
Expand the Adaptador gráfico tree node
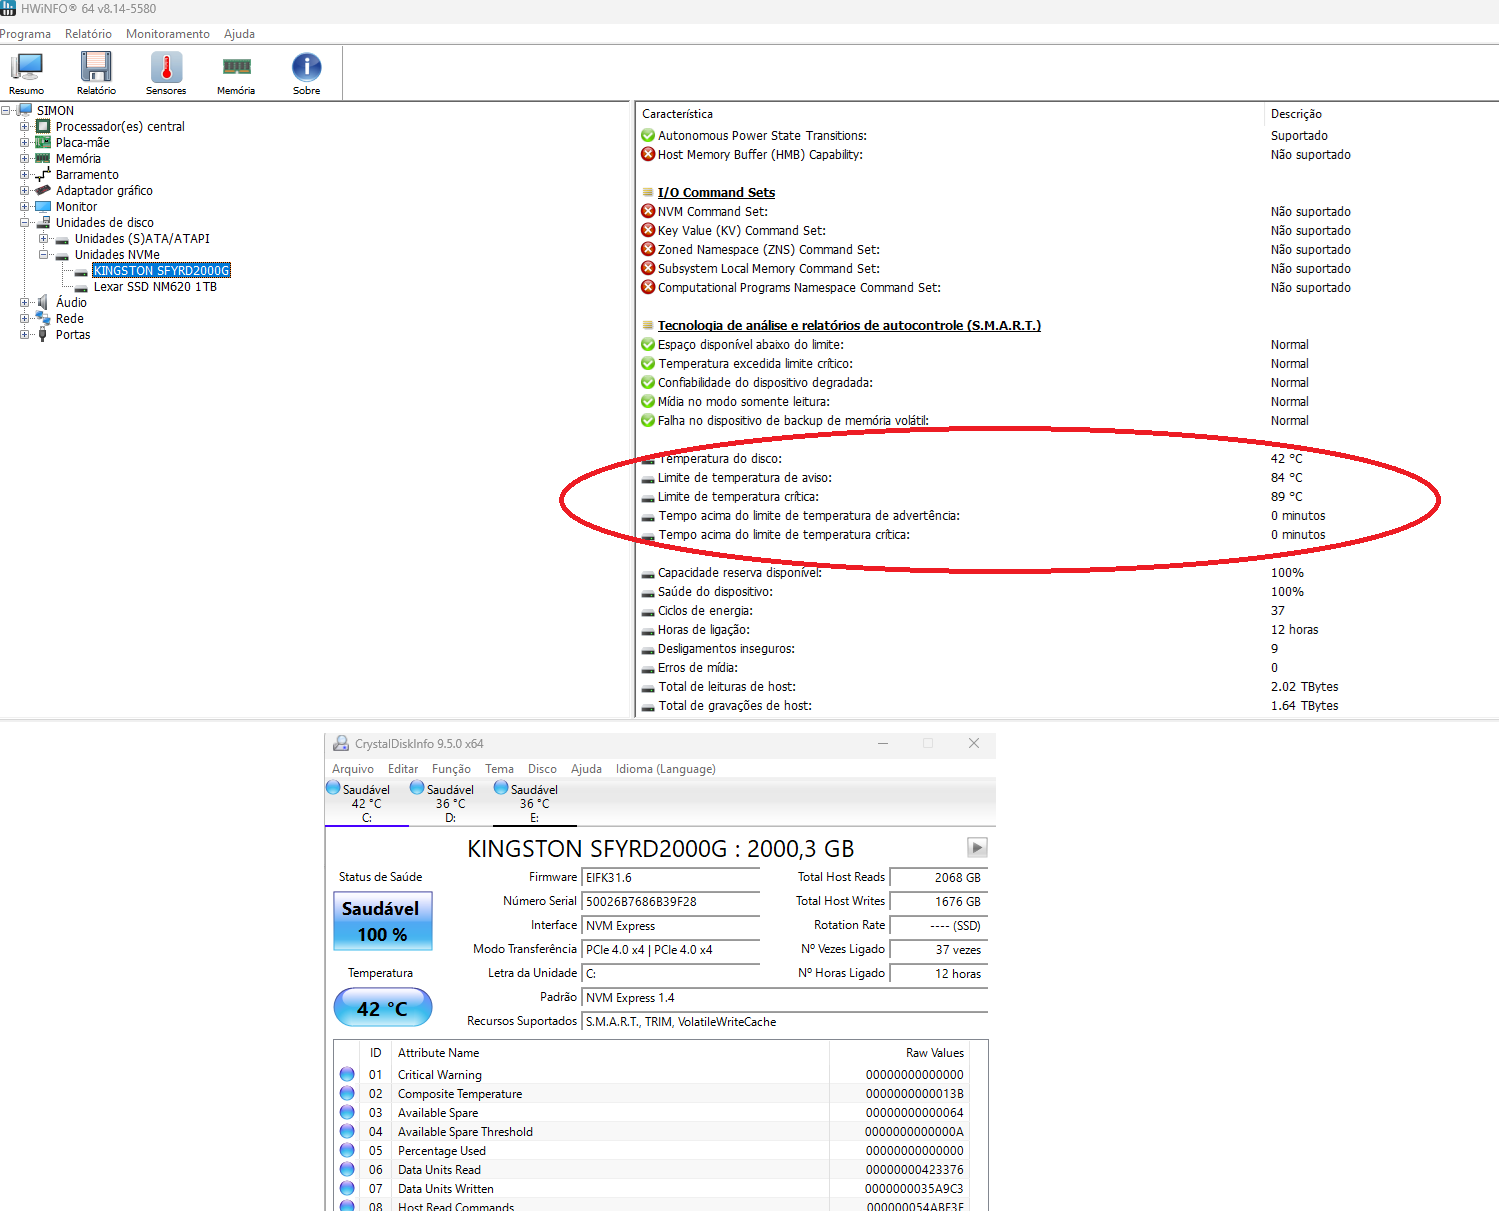point(25,191)
